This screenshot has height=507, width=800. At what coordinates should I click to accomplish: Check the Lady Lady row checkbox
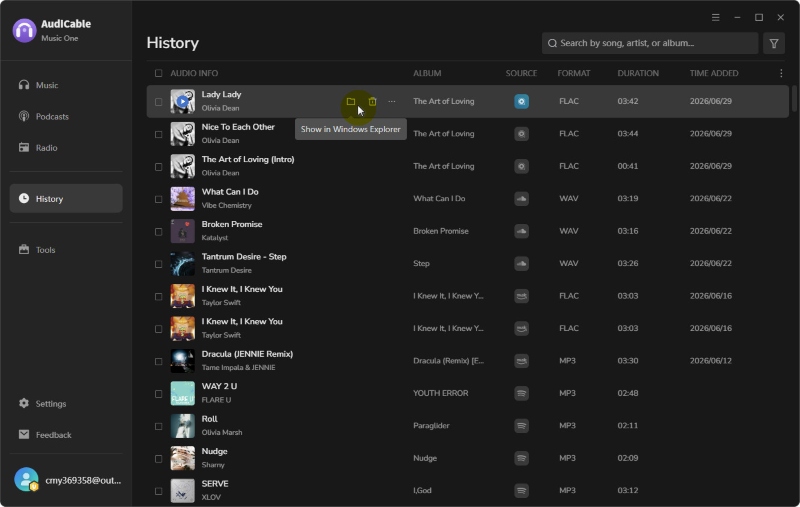pyautogui.click(x=158, y=102)
